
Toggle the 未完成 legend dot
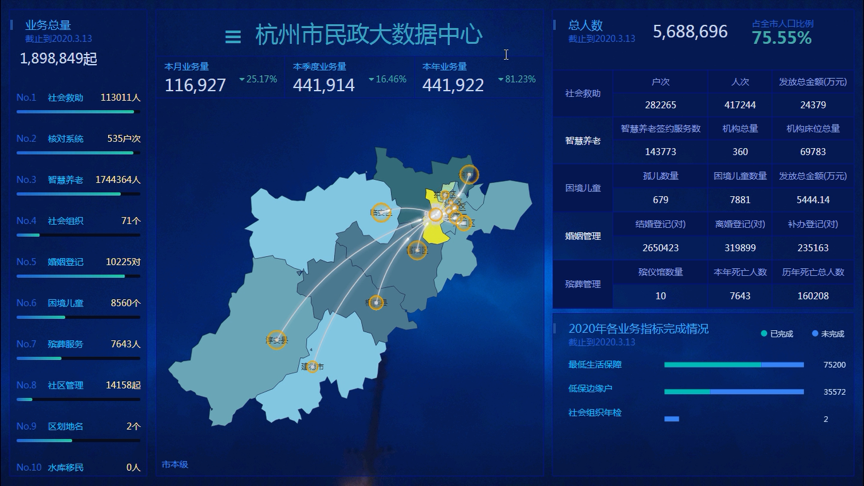click(x=815, y=333)
